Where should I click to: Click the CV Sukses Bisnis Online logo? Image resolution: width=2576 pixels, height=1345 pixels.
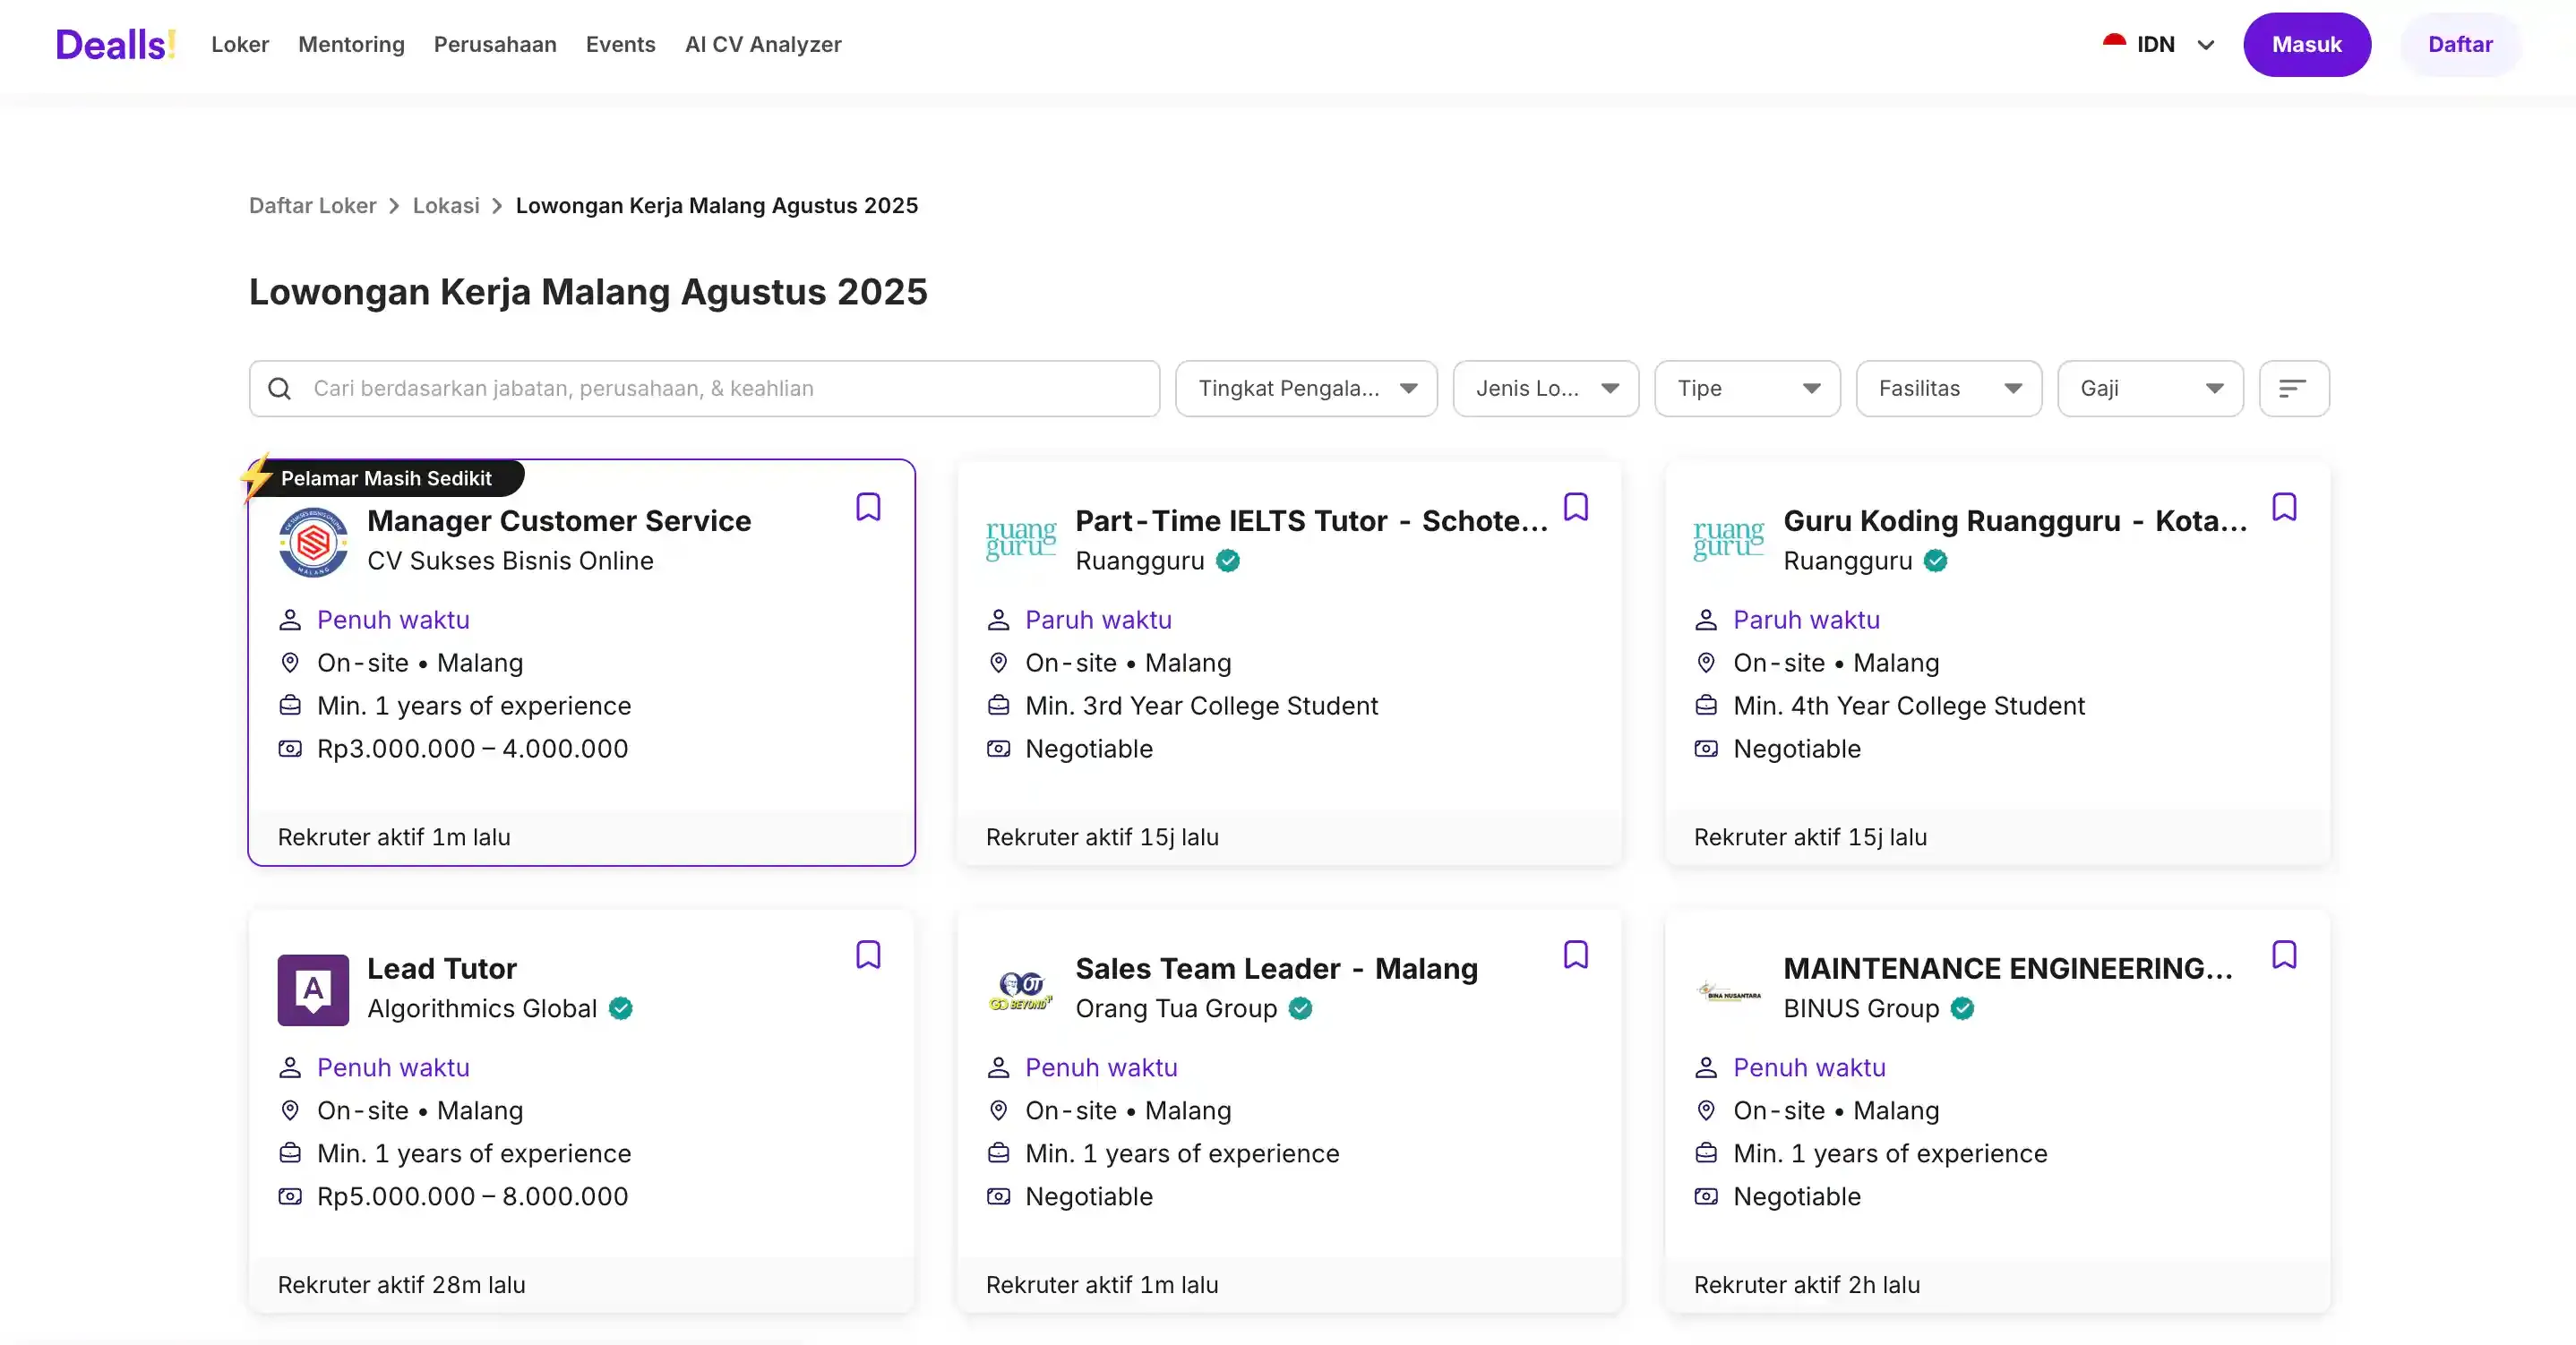coord(313,541)
